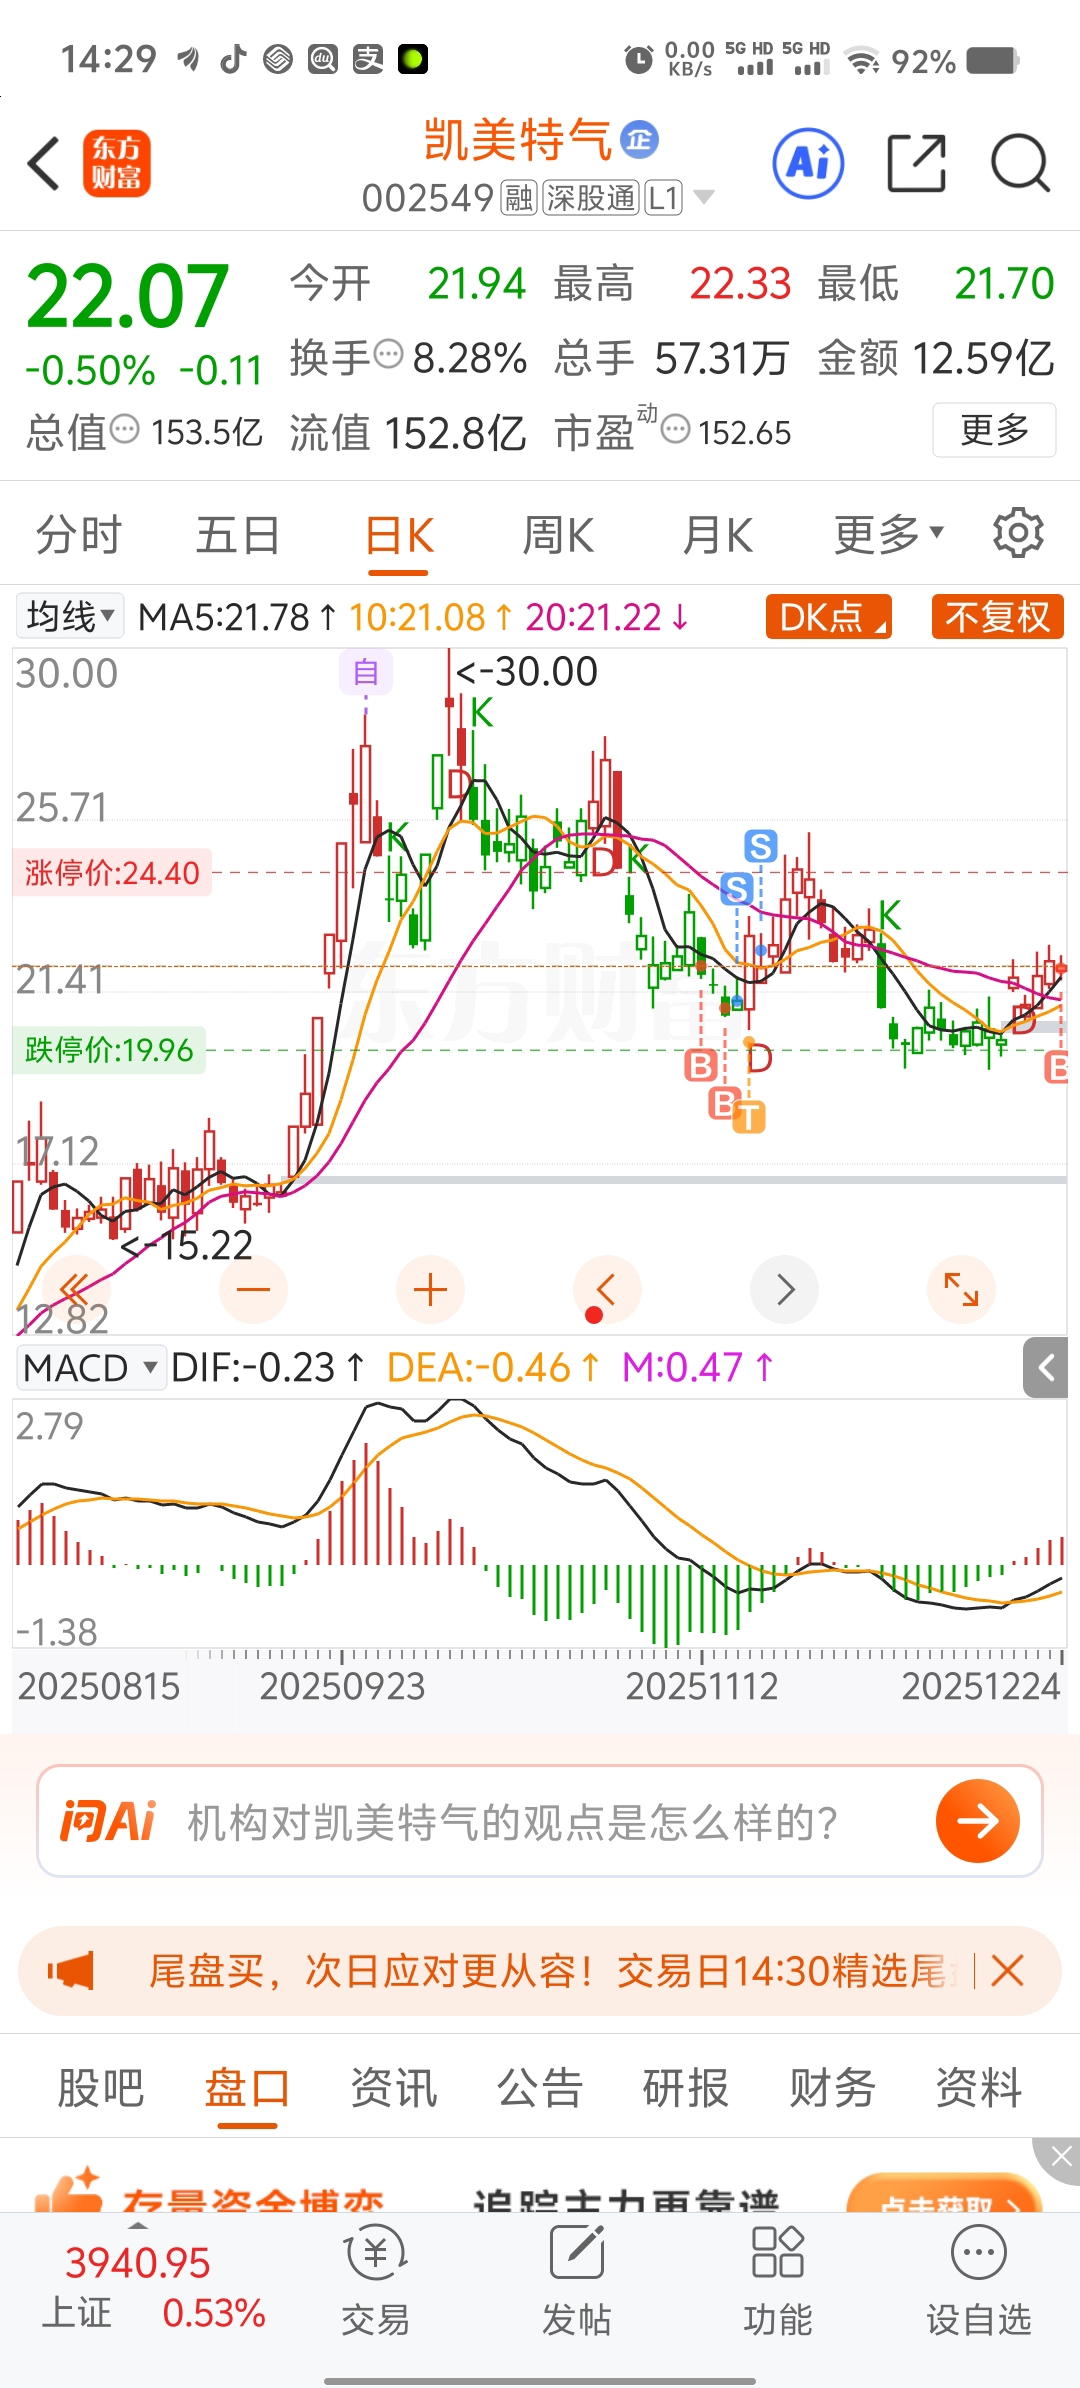Viewport: 1080px width, 2388px height.
Task: Tap the 换手 info circle icon
Action: coord(388,354)
